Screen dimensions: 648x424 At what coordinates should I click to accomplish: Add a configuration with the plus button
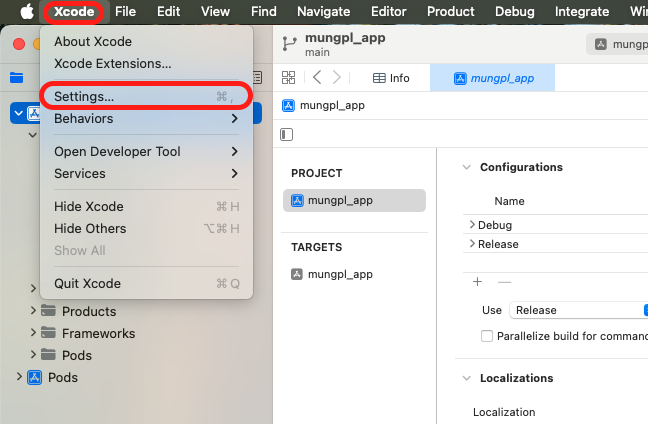[x=477, y=282]
